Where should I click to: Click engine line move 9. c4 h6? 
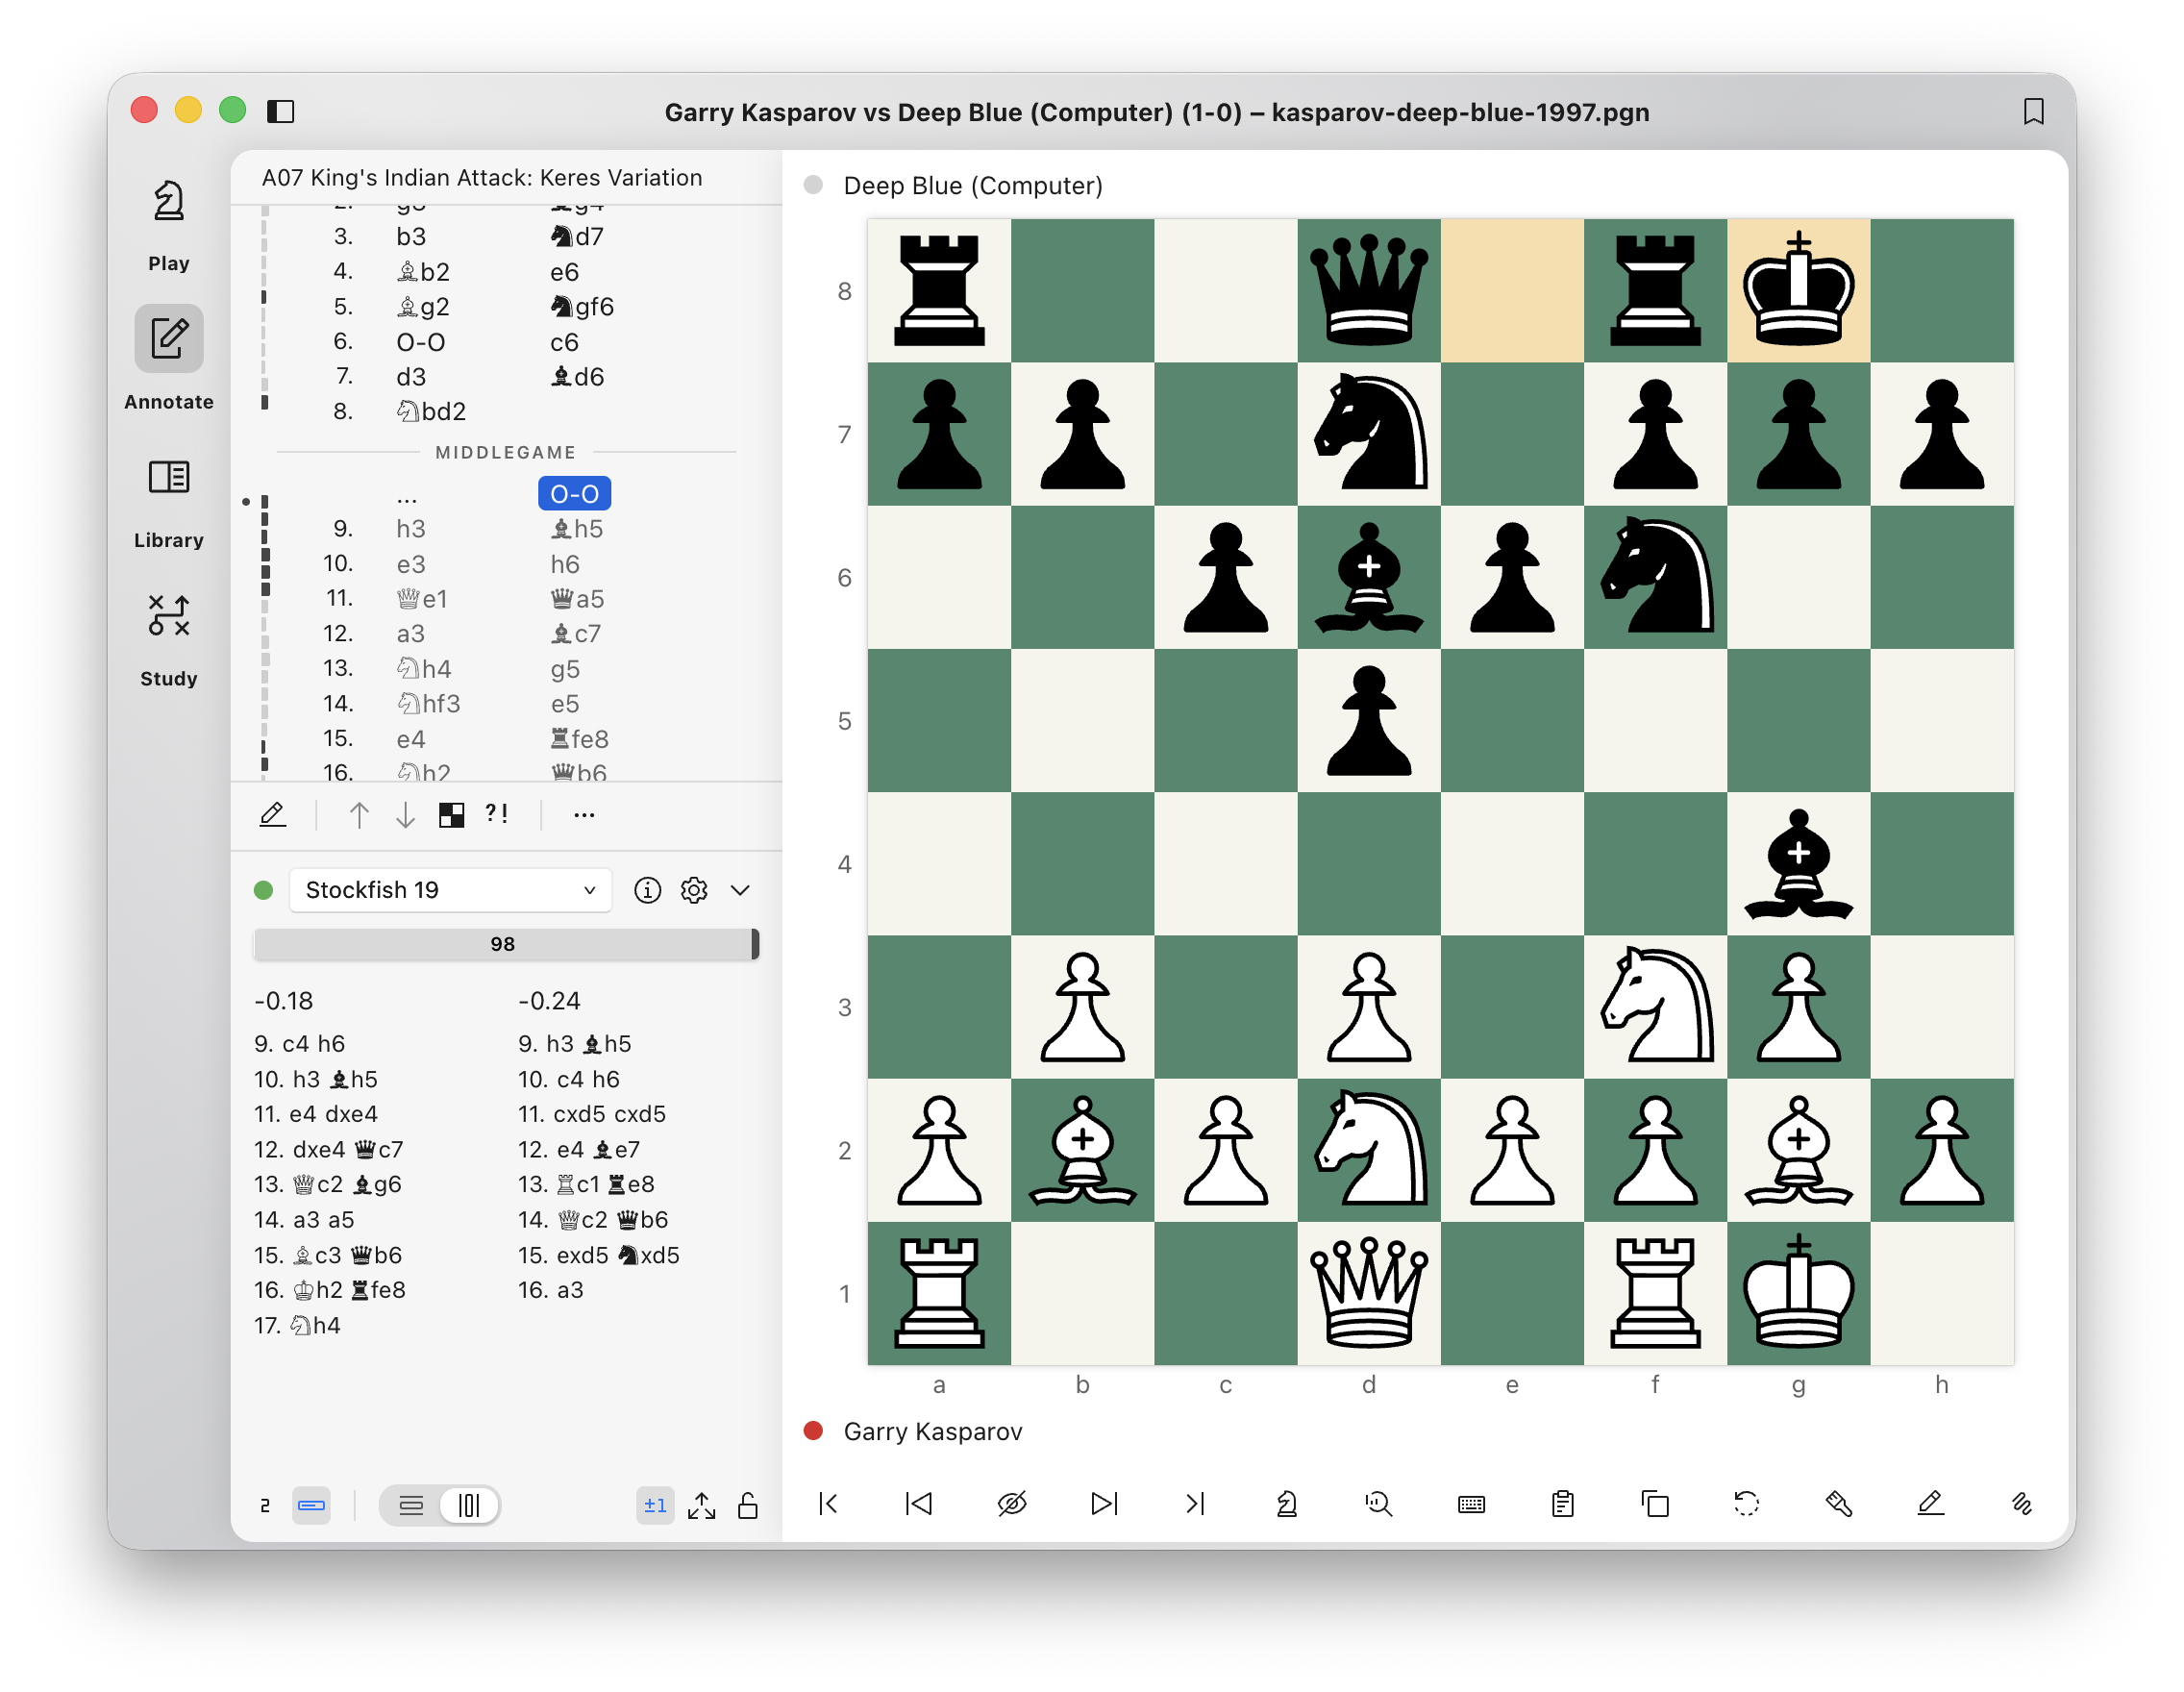point(299,1044)
